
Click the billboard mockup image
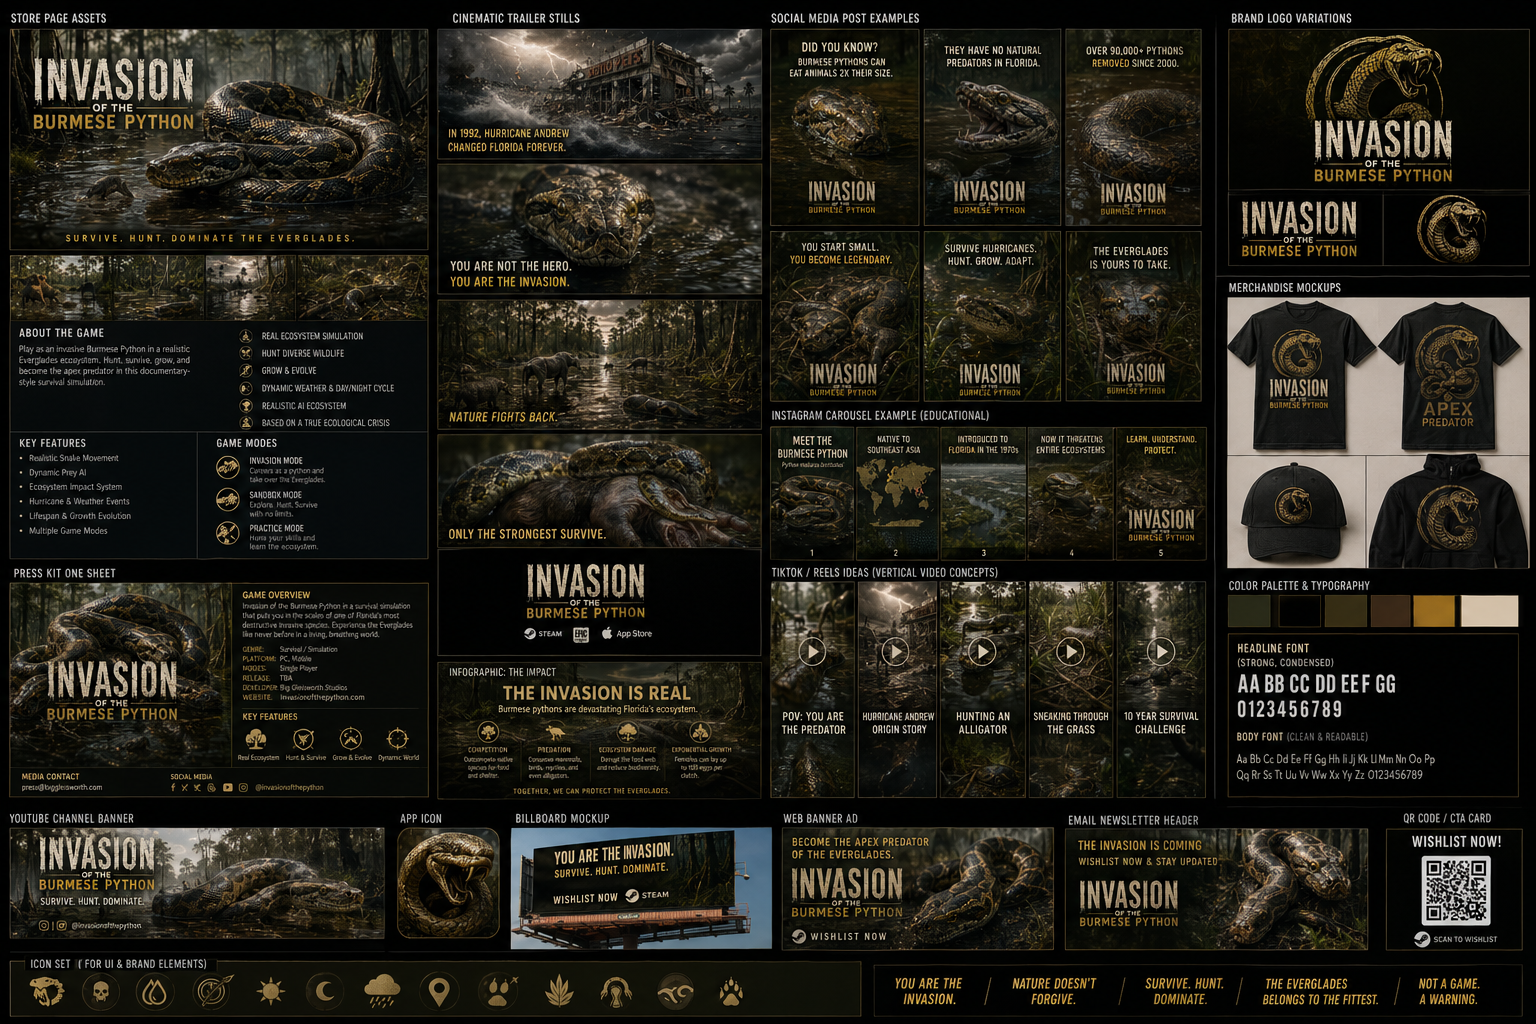641,888
